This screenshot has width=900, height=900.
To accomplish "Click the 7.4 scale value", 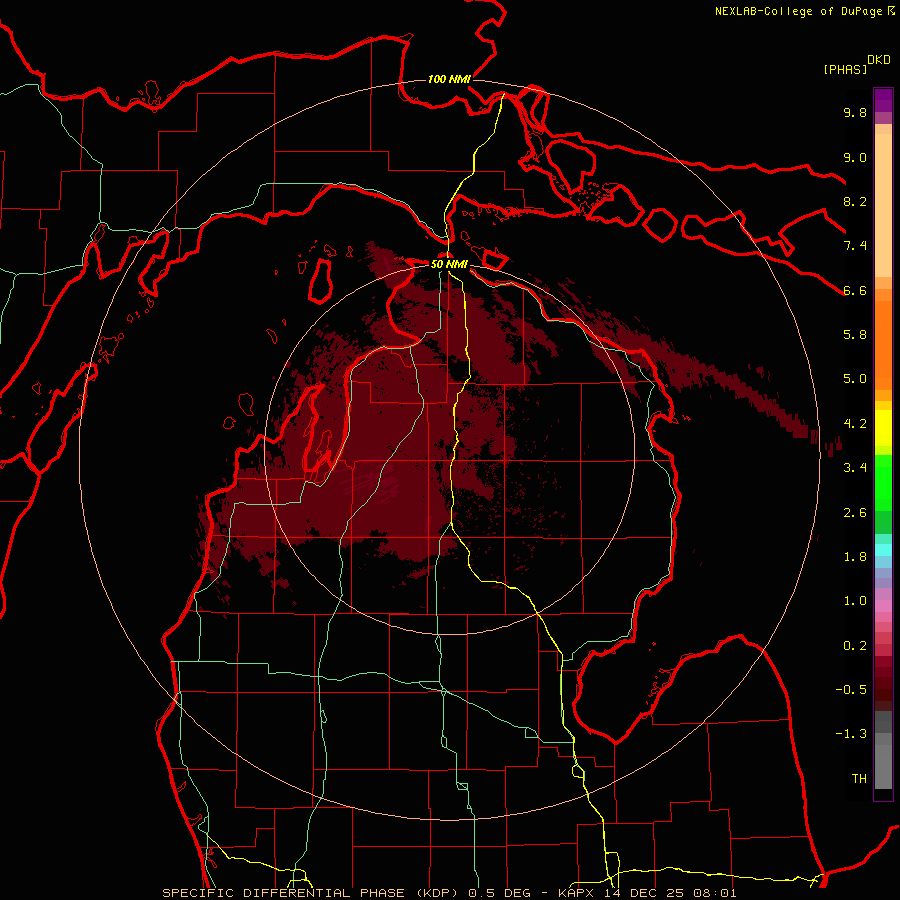I will point(855,246).
